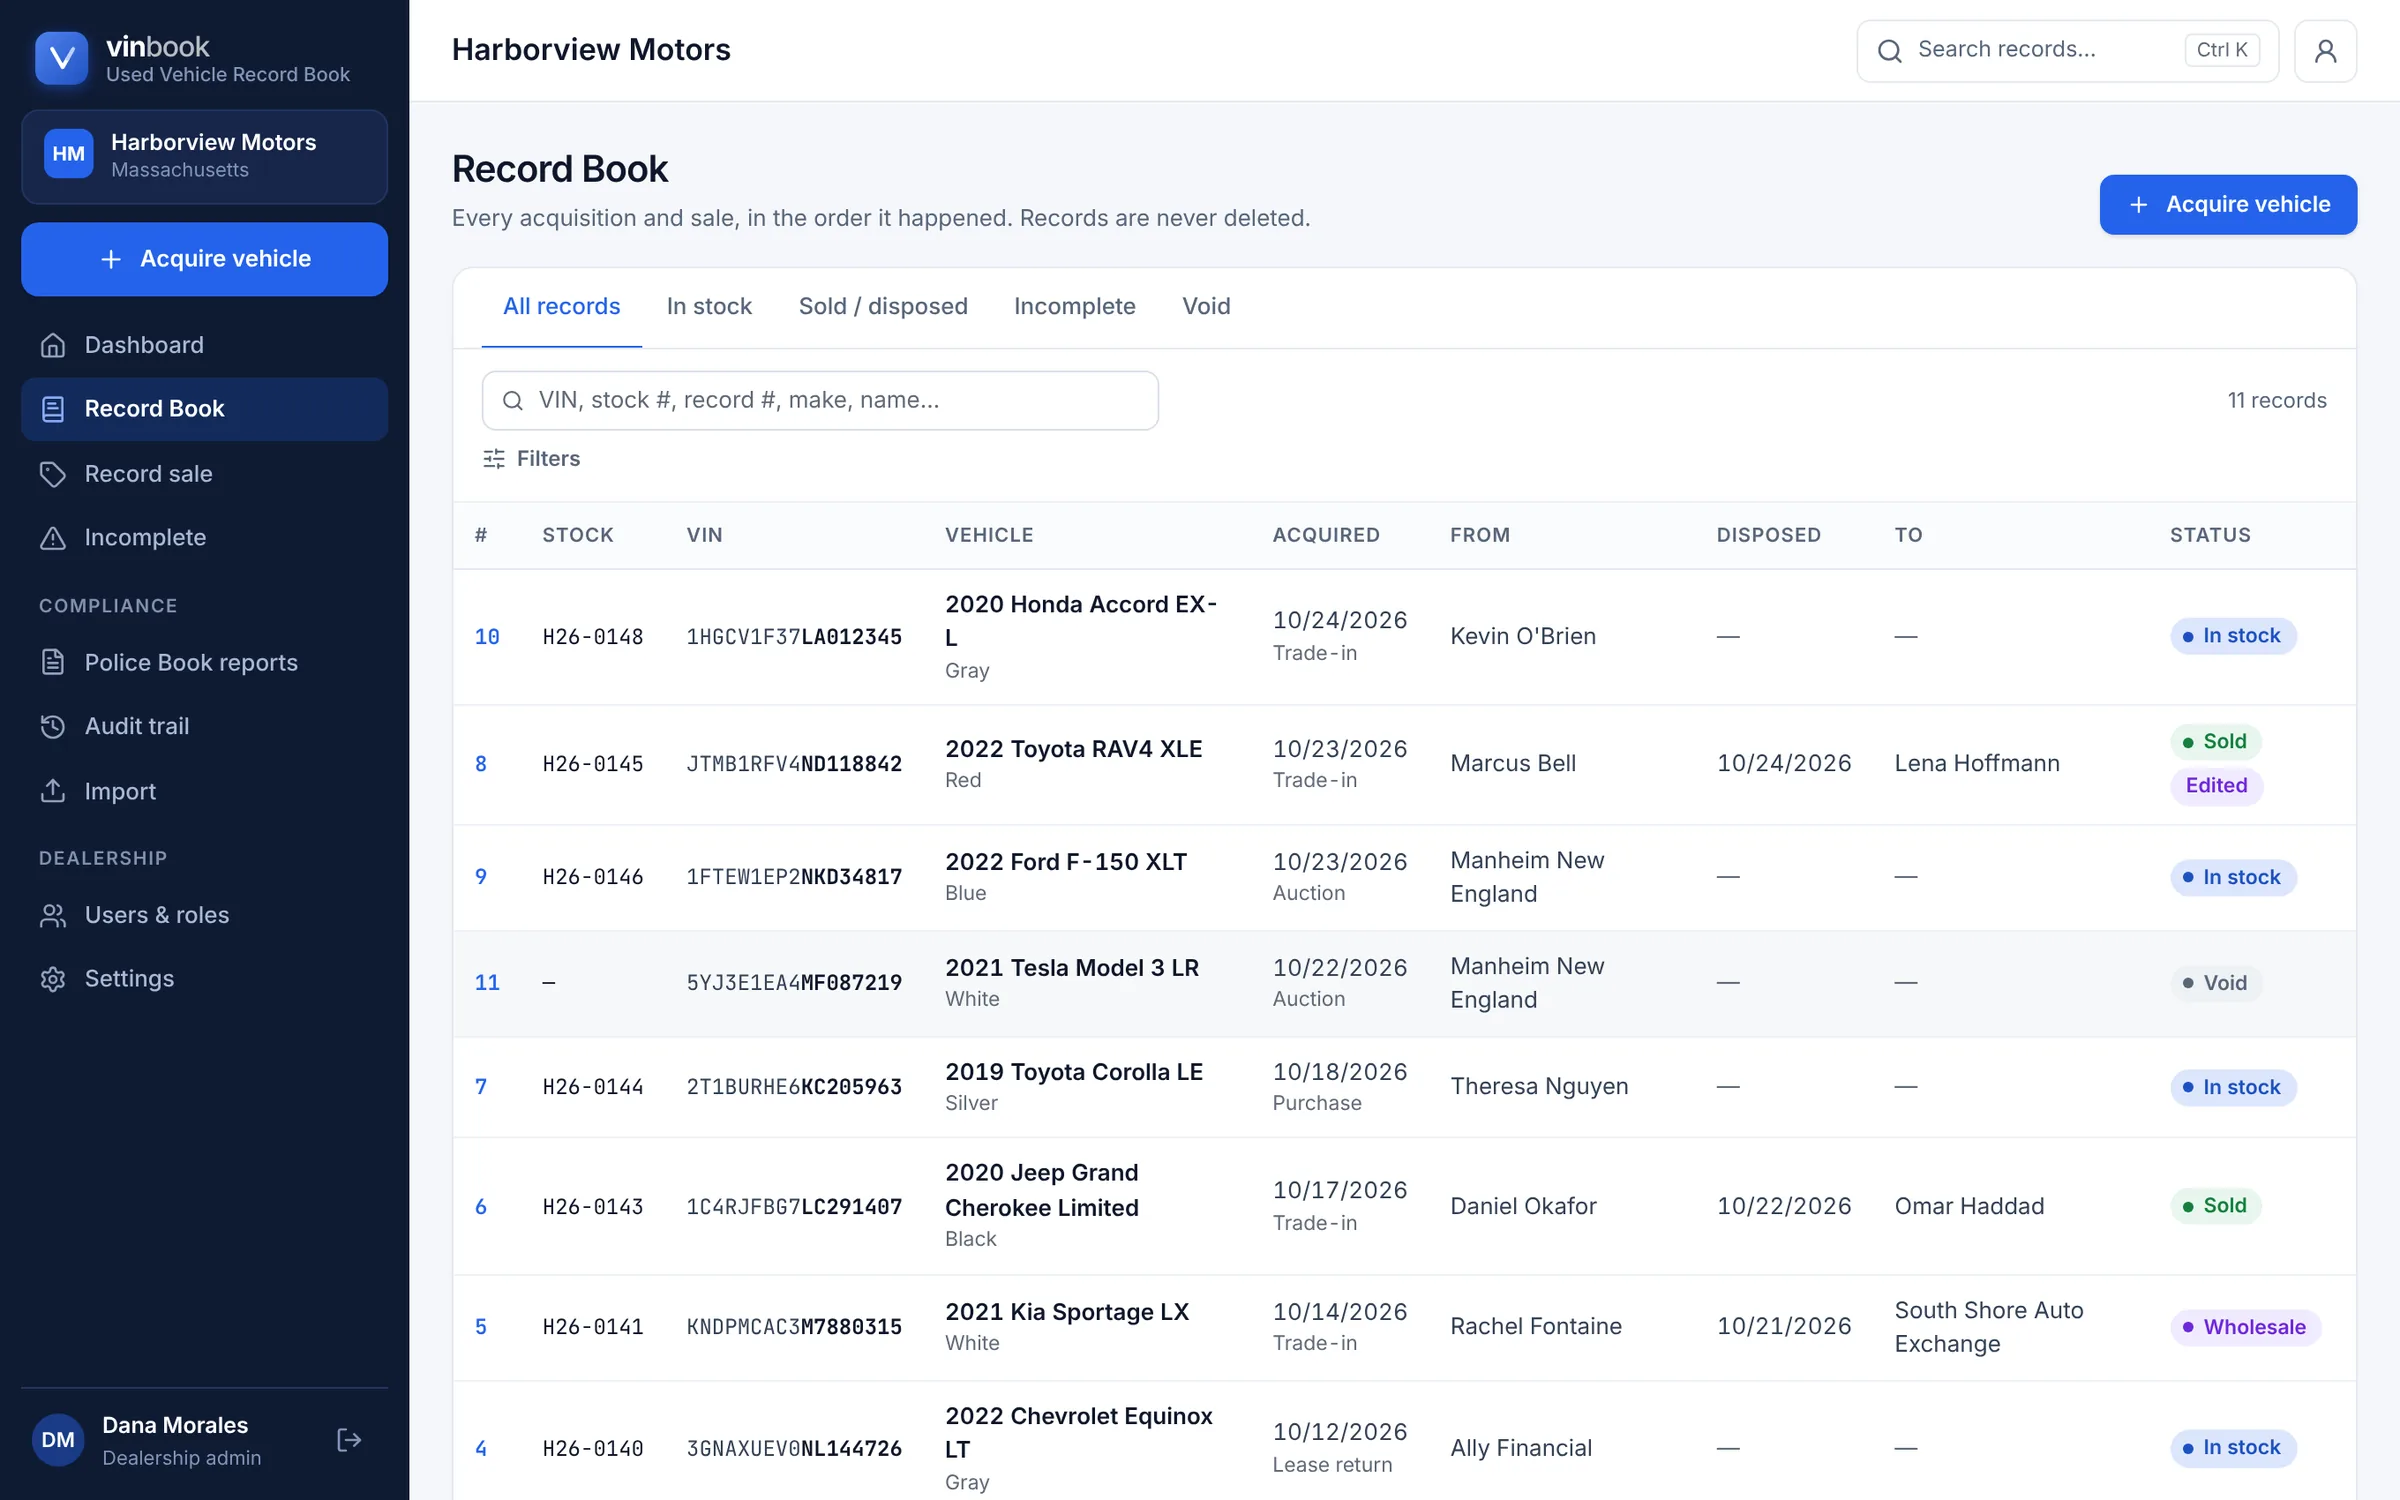Click the Police Book reports document icon
This screenshot has height=1500, width=2400.
click(x=53, y=662)
